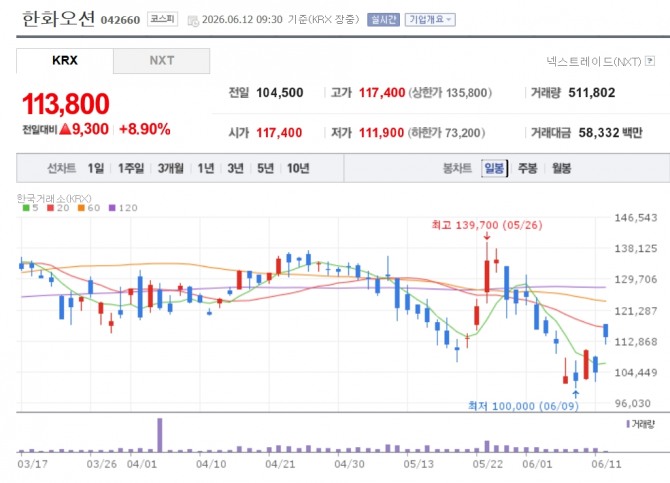Click the 상한가 135,800 text
Image resolution: width=670 pixels, height=483 pixels.
450,93
